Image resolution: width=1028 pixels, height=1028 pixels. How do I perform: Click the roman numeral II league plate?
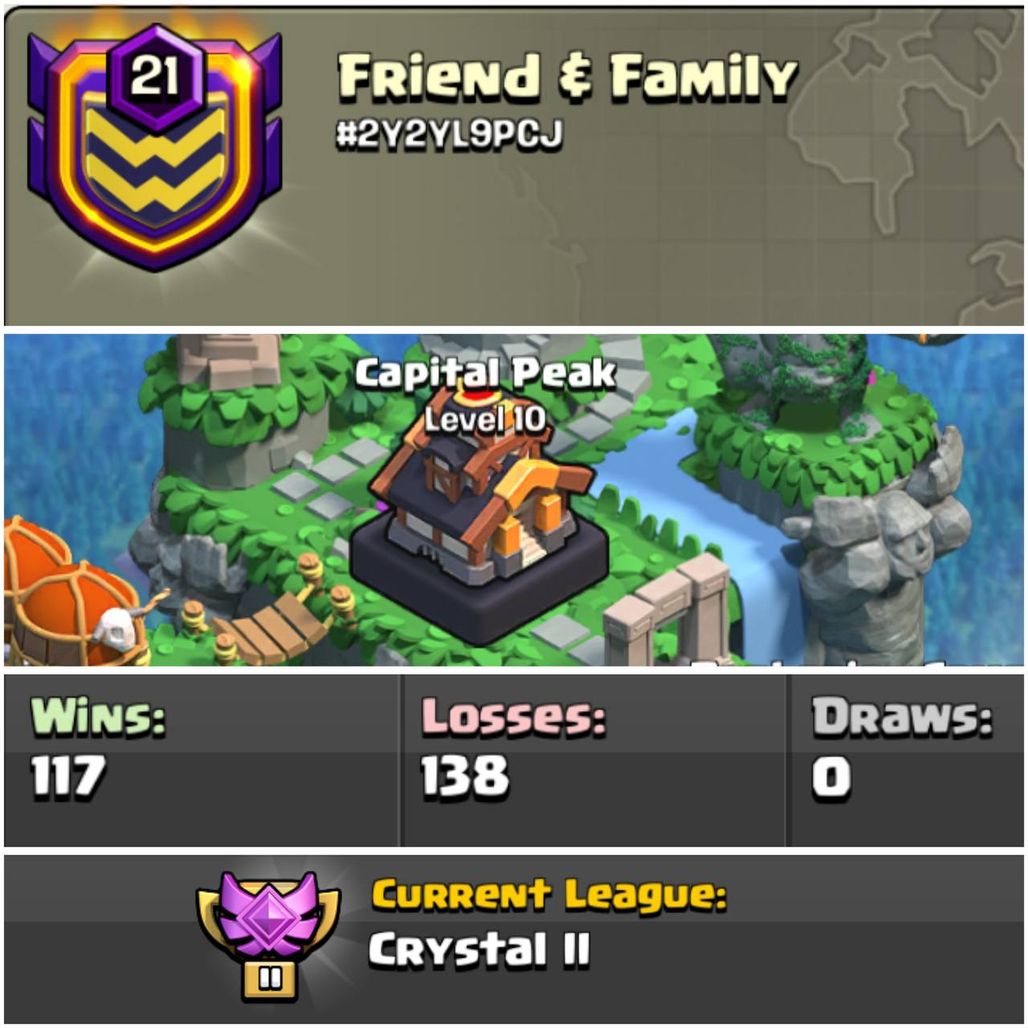[x=269, y=979]
